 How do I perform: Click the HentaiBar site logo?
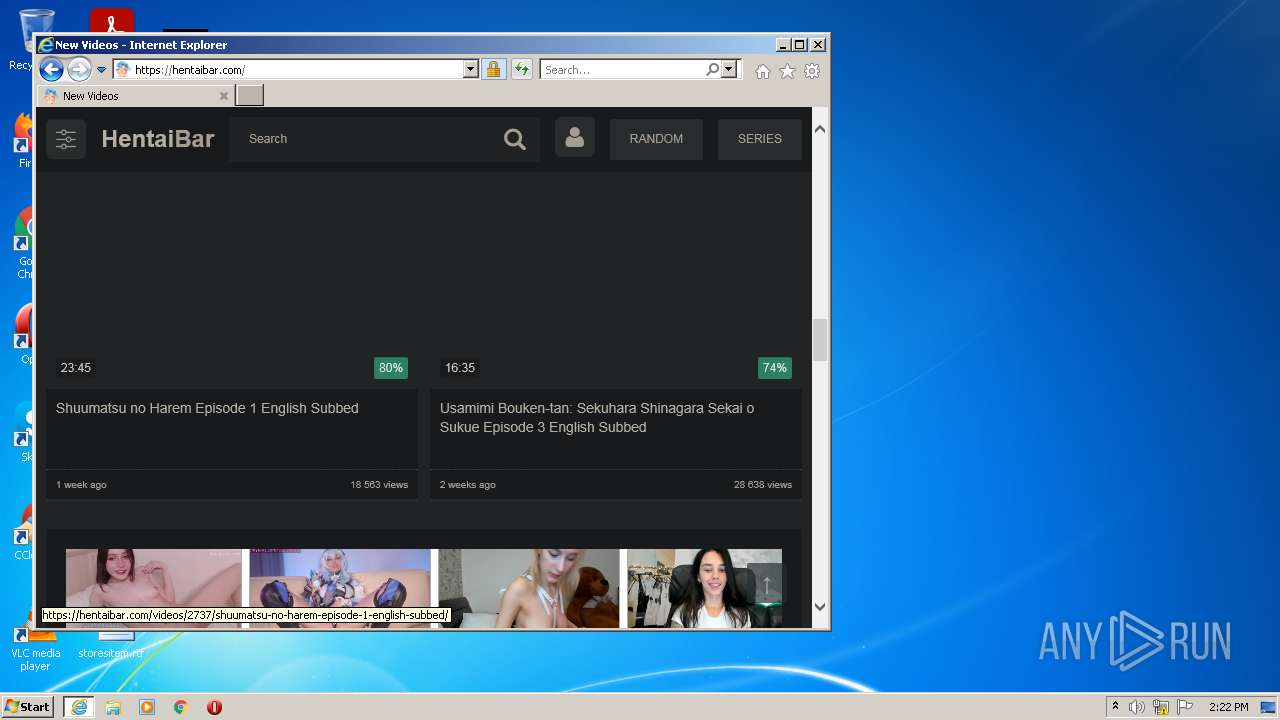pyautogui.click(x=158, y=139)
